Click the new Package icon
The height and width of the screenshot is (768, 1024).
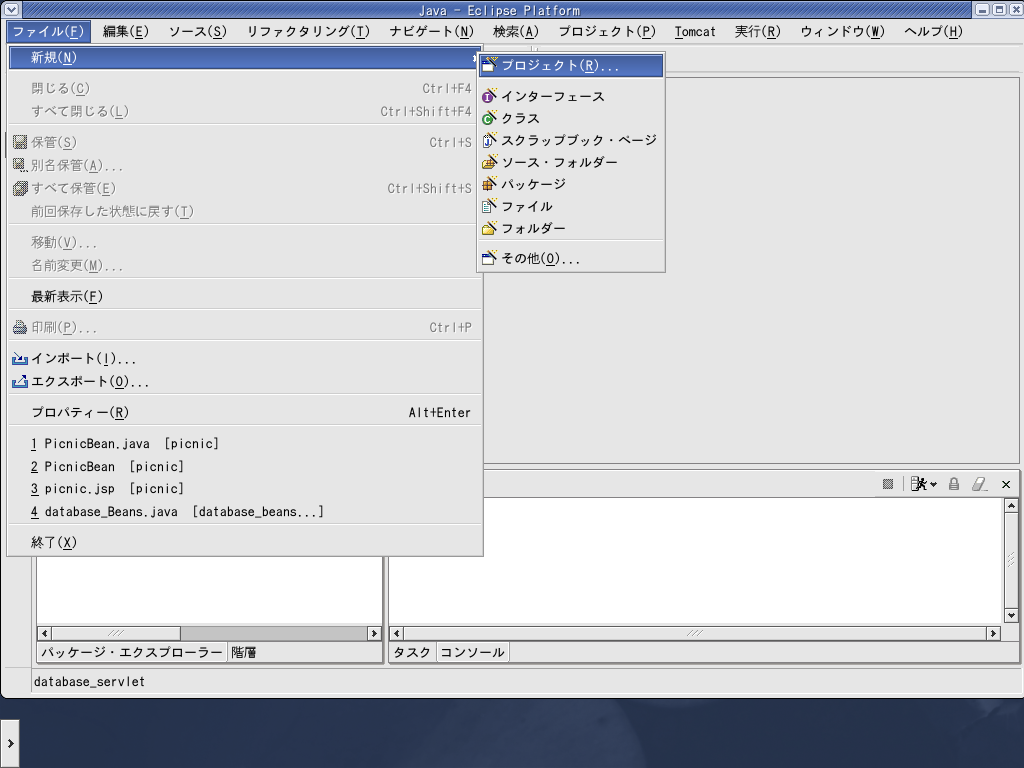[489, 184]
